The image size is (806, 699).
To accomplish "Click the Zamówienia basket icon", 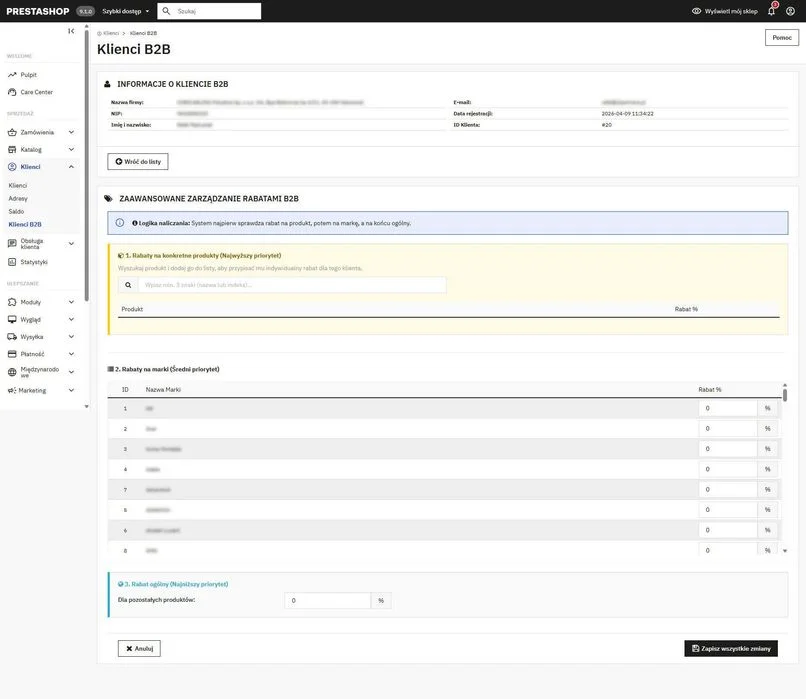I will (12, 133).
